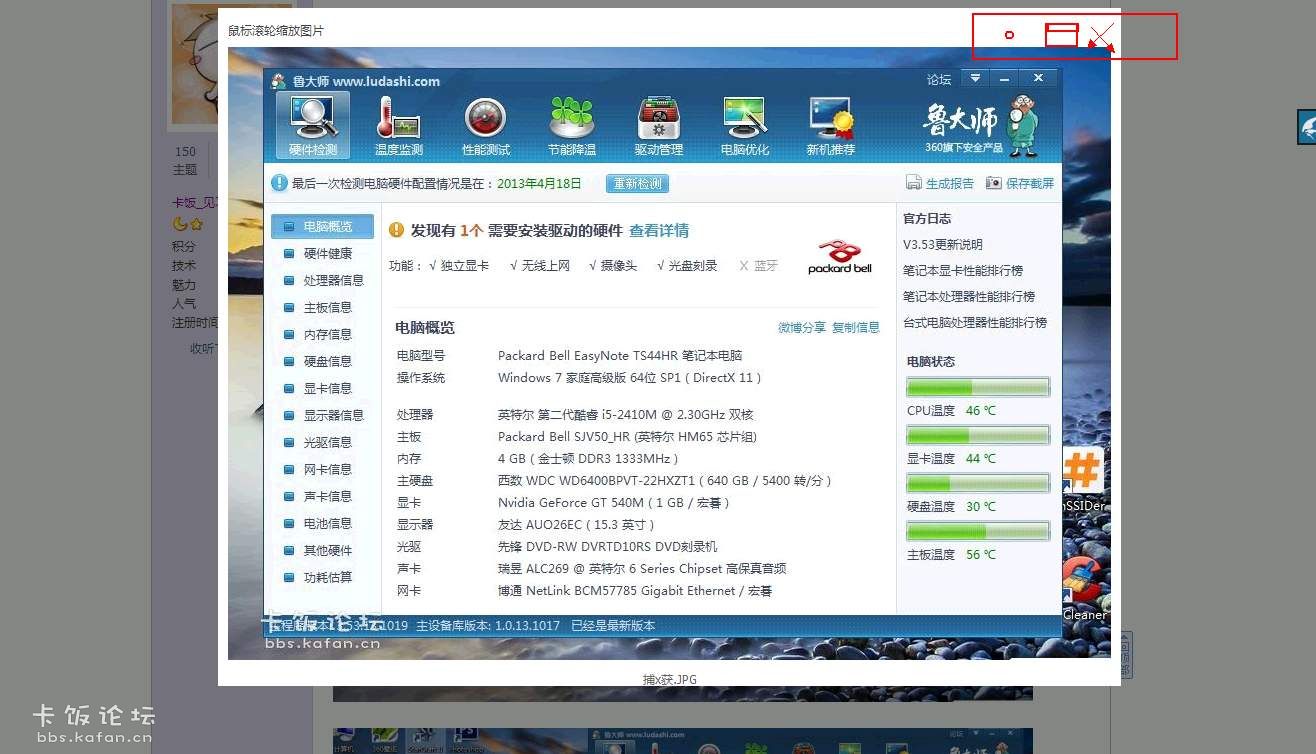This screenshot has width=1316, height=754.
Task: Click the Windows 7 家庭高级版 operating system line
Action: pyautogui.click(x=631, y=378)
